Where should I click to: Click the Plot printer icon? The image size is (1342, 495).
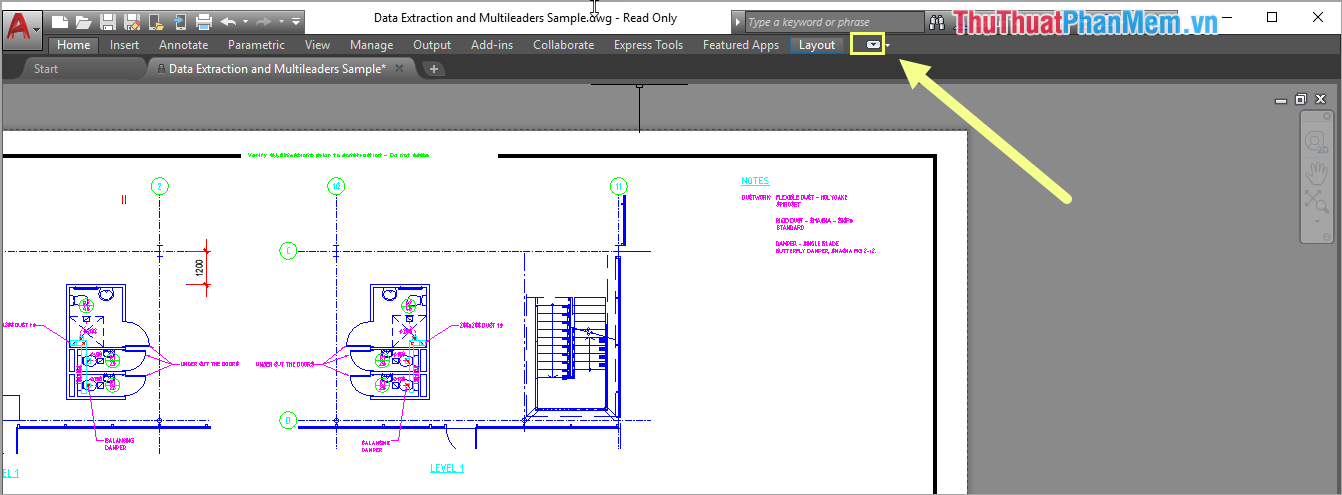pyautogui.click(x=204, y=22)
